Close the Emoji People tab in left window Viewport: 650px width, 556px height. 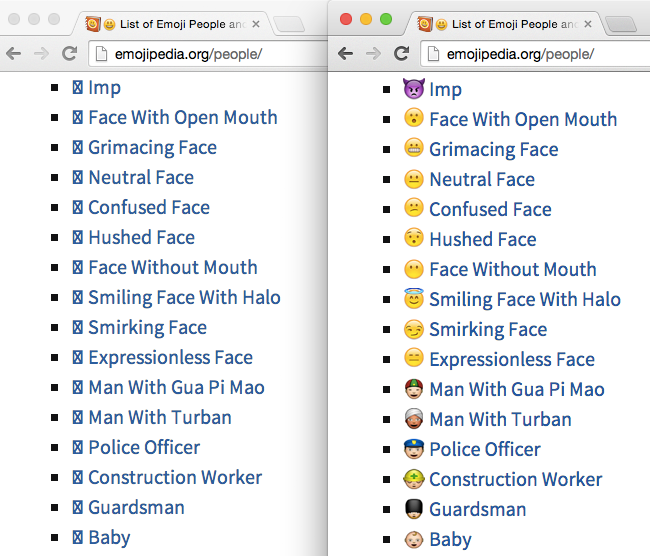click(x=256, y=24)
